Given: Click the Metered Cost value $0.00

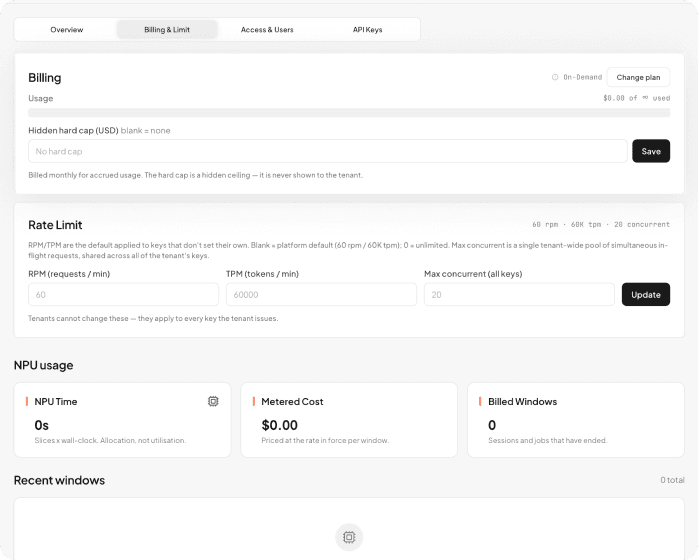Looking at the screenshot, I should click(280, 425).
